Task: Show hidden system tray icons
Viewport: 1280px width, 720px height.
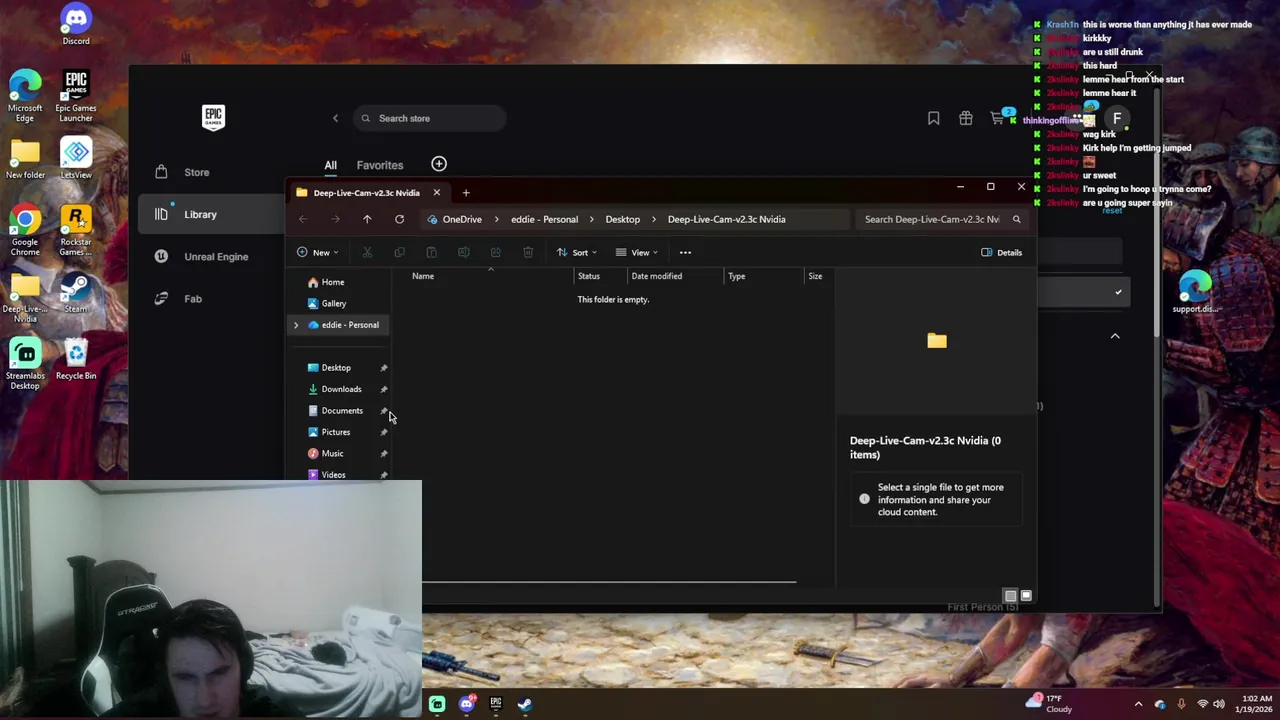Action: (x=1138, y=704)
